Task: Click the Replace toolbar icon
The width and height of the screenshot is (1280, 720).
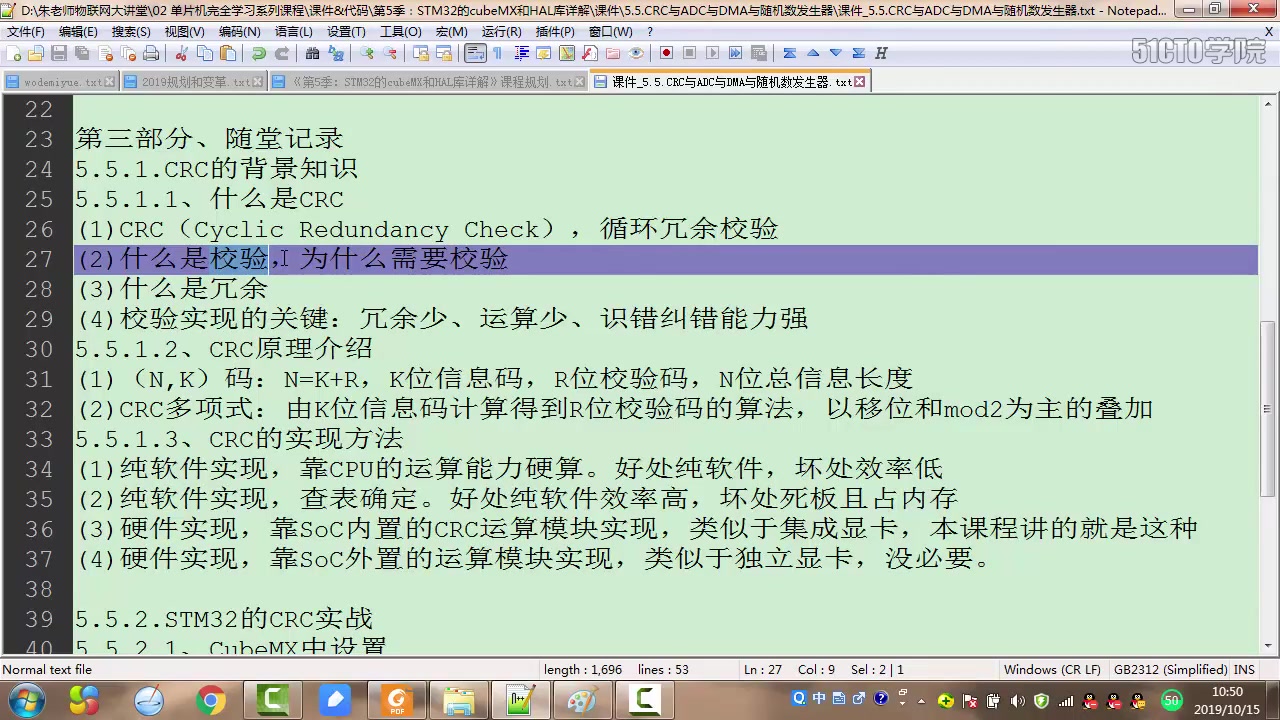Action: click(336, 53)
